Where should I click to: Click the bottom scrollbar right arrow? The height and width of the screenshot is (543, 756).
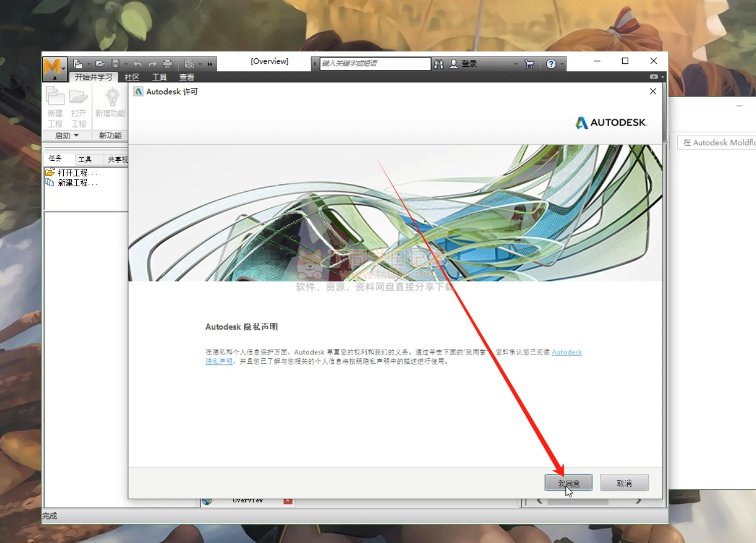638,502
